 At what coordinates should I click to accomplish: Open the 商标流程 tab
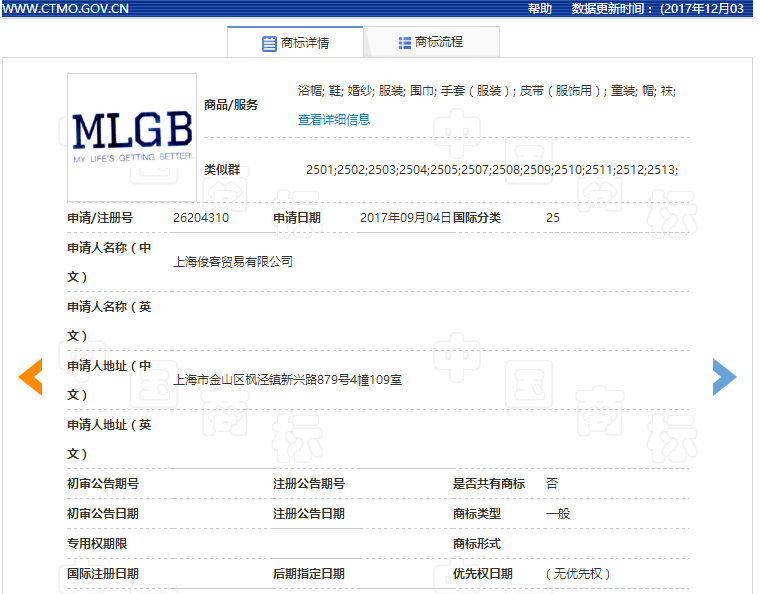click(x=432, y=42)
